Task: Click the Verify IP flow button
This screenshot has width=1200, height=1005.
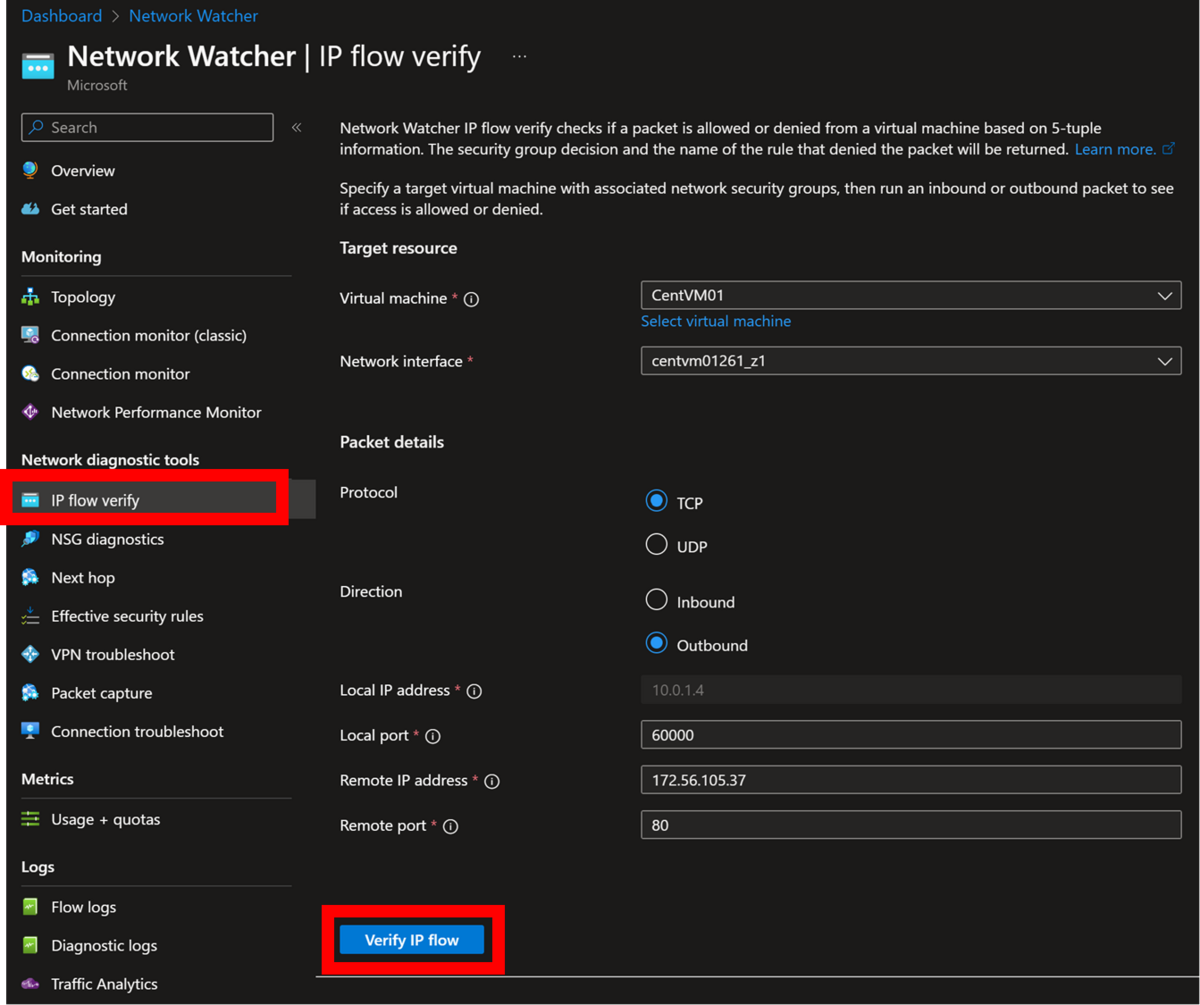Action: coord(412,940)
